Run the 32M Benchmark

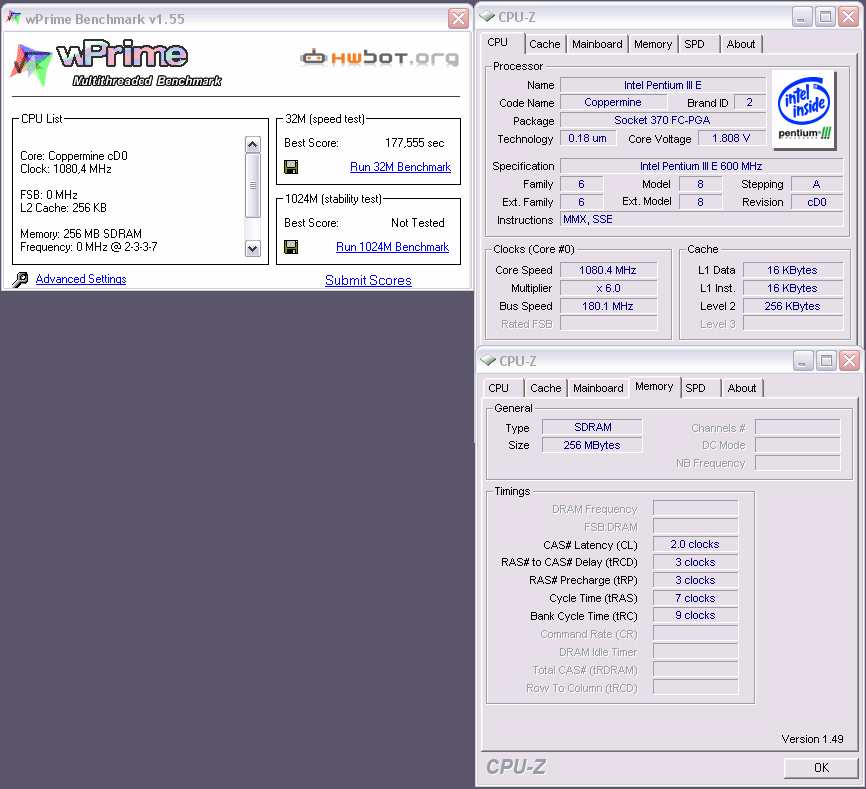[x=400, y=167]
